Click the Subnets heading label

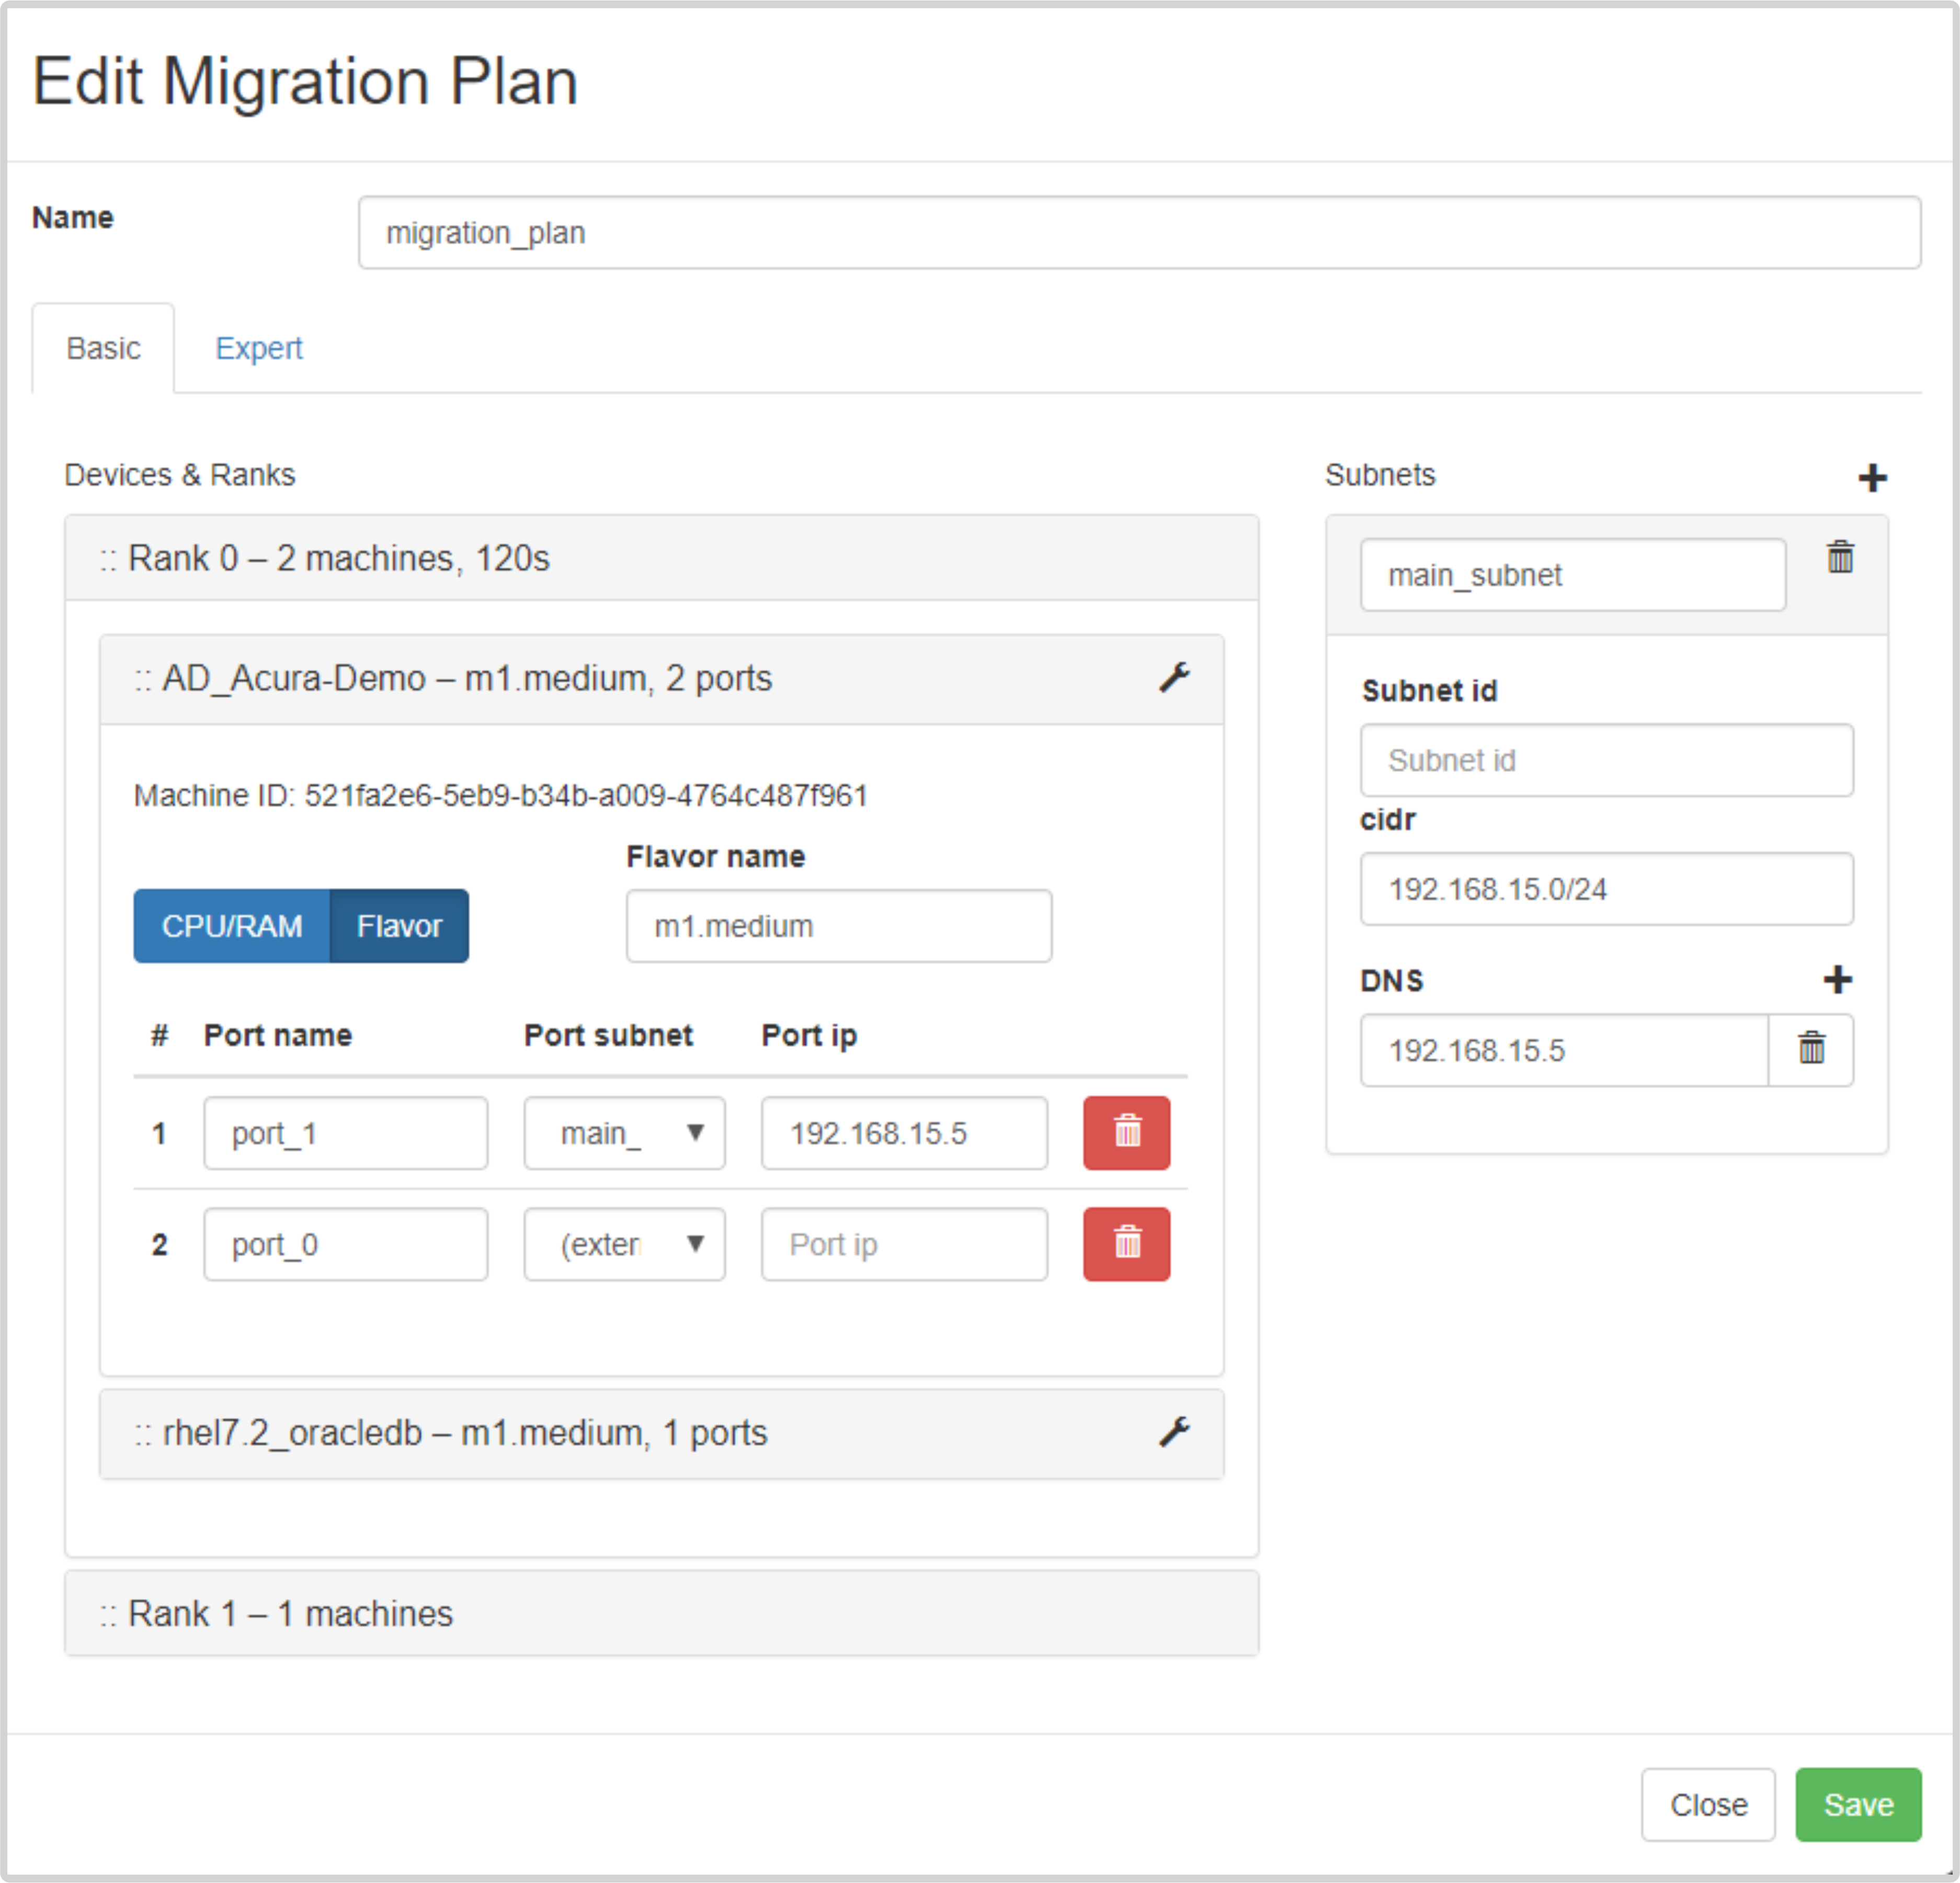pyautogui.click(x=1380, y=474)
